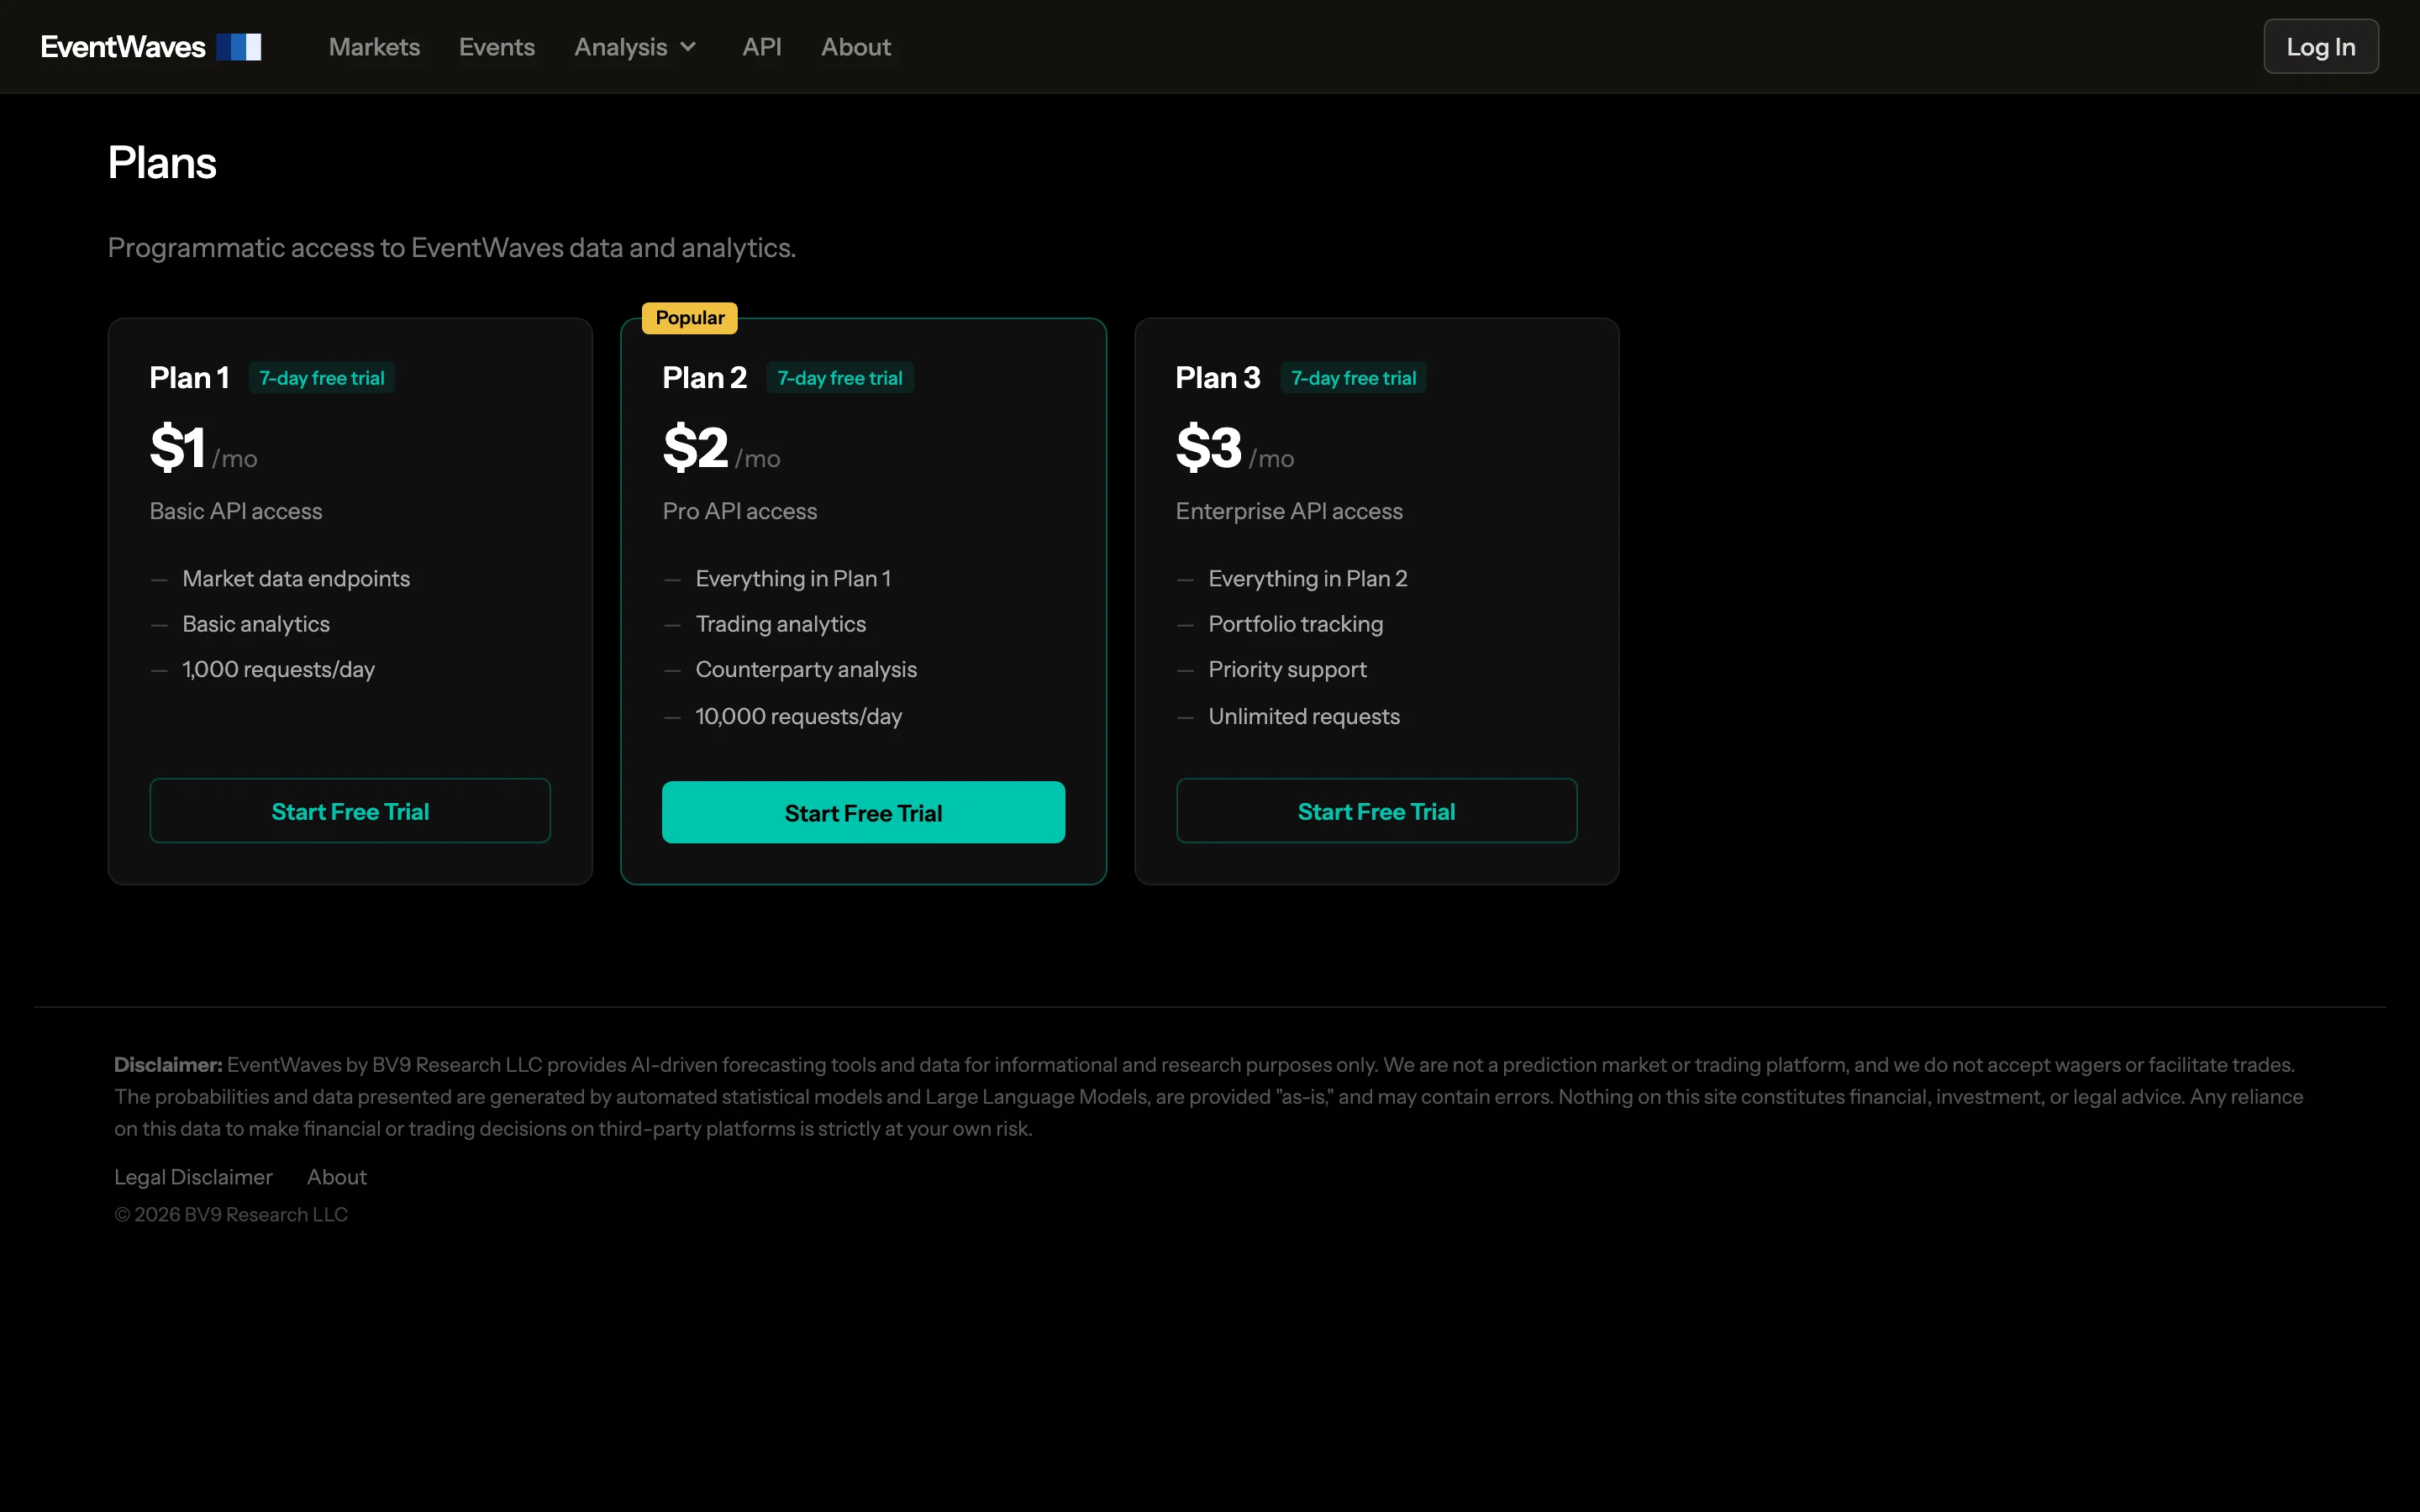Viewport: 2420px width, 1512px height.
Task: Start Free Trial for Plan 1
Action: (x=350, y=811)
